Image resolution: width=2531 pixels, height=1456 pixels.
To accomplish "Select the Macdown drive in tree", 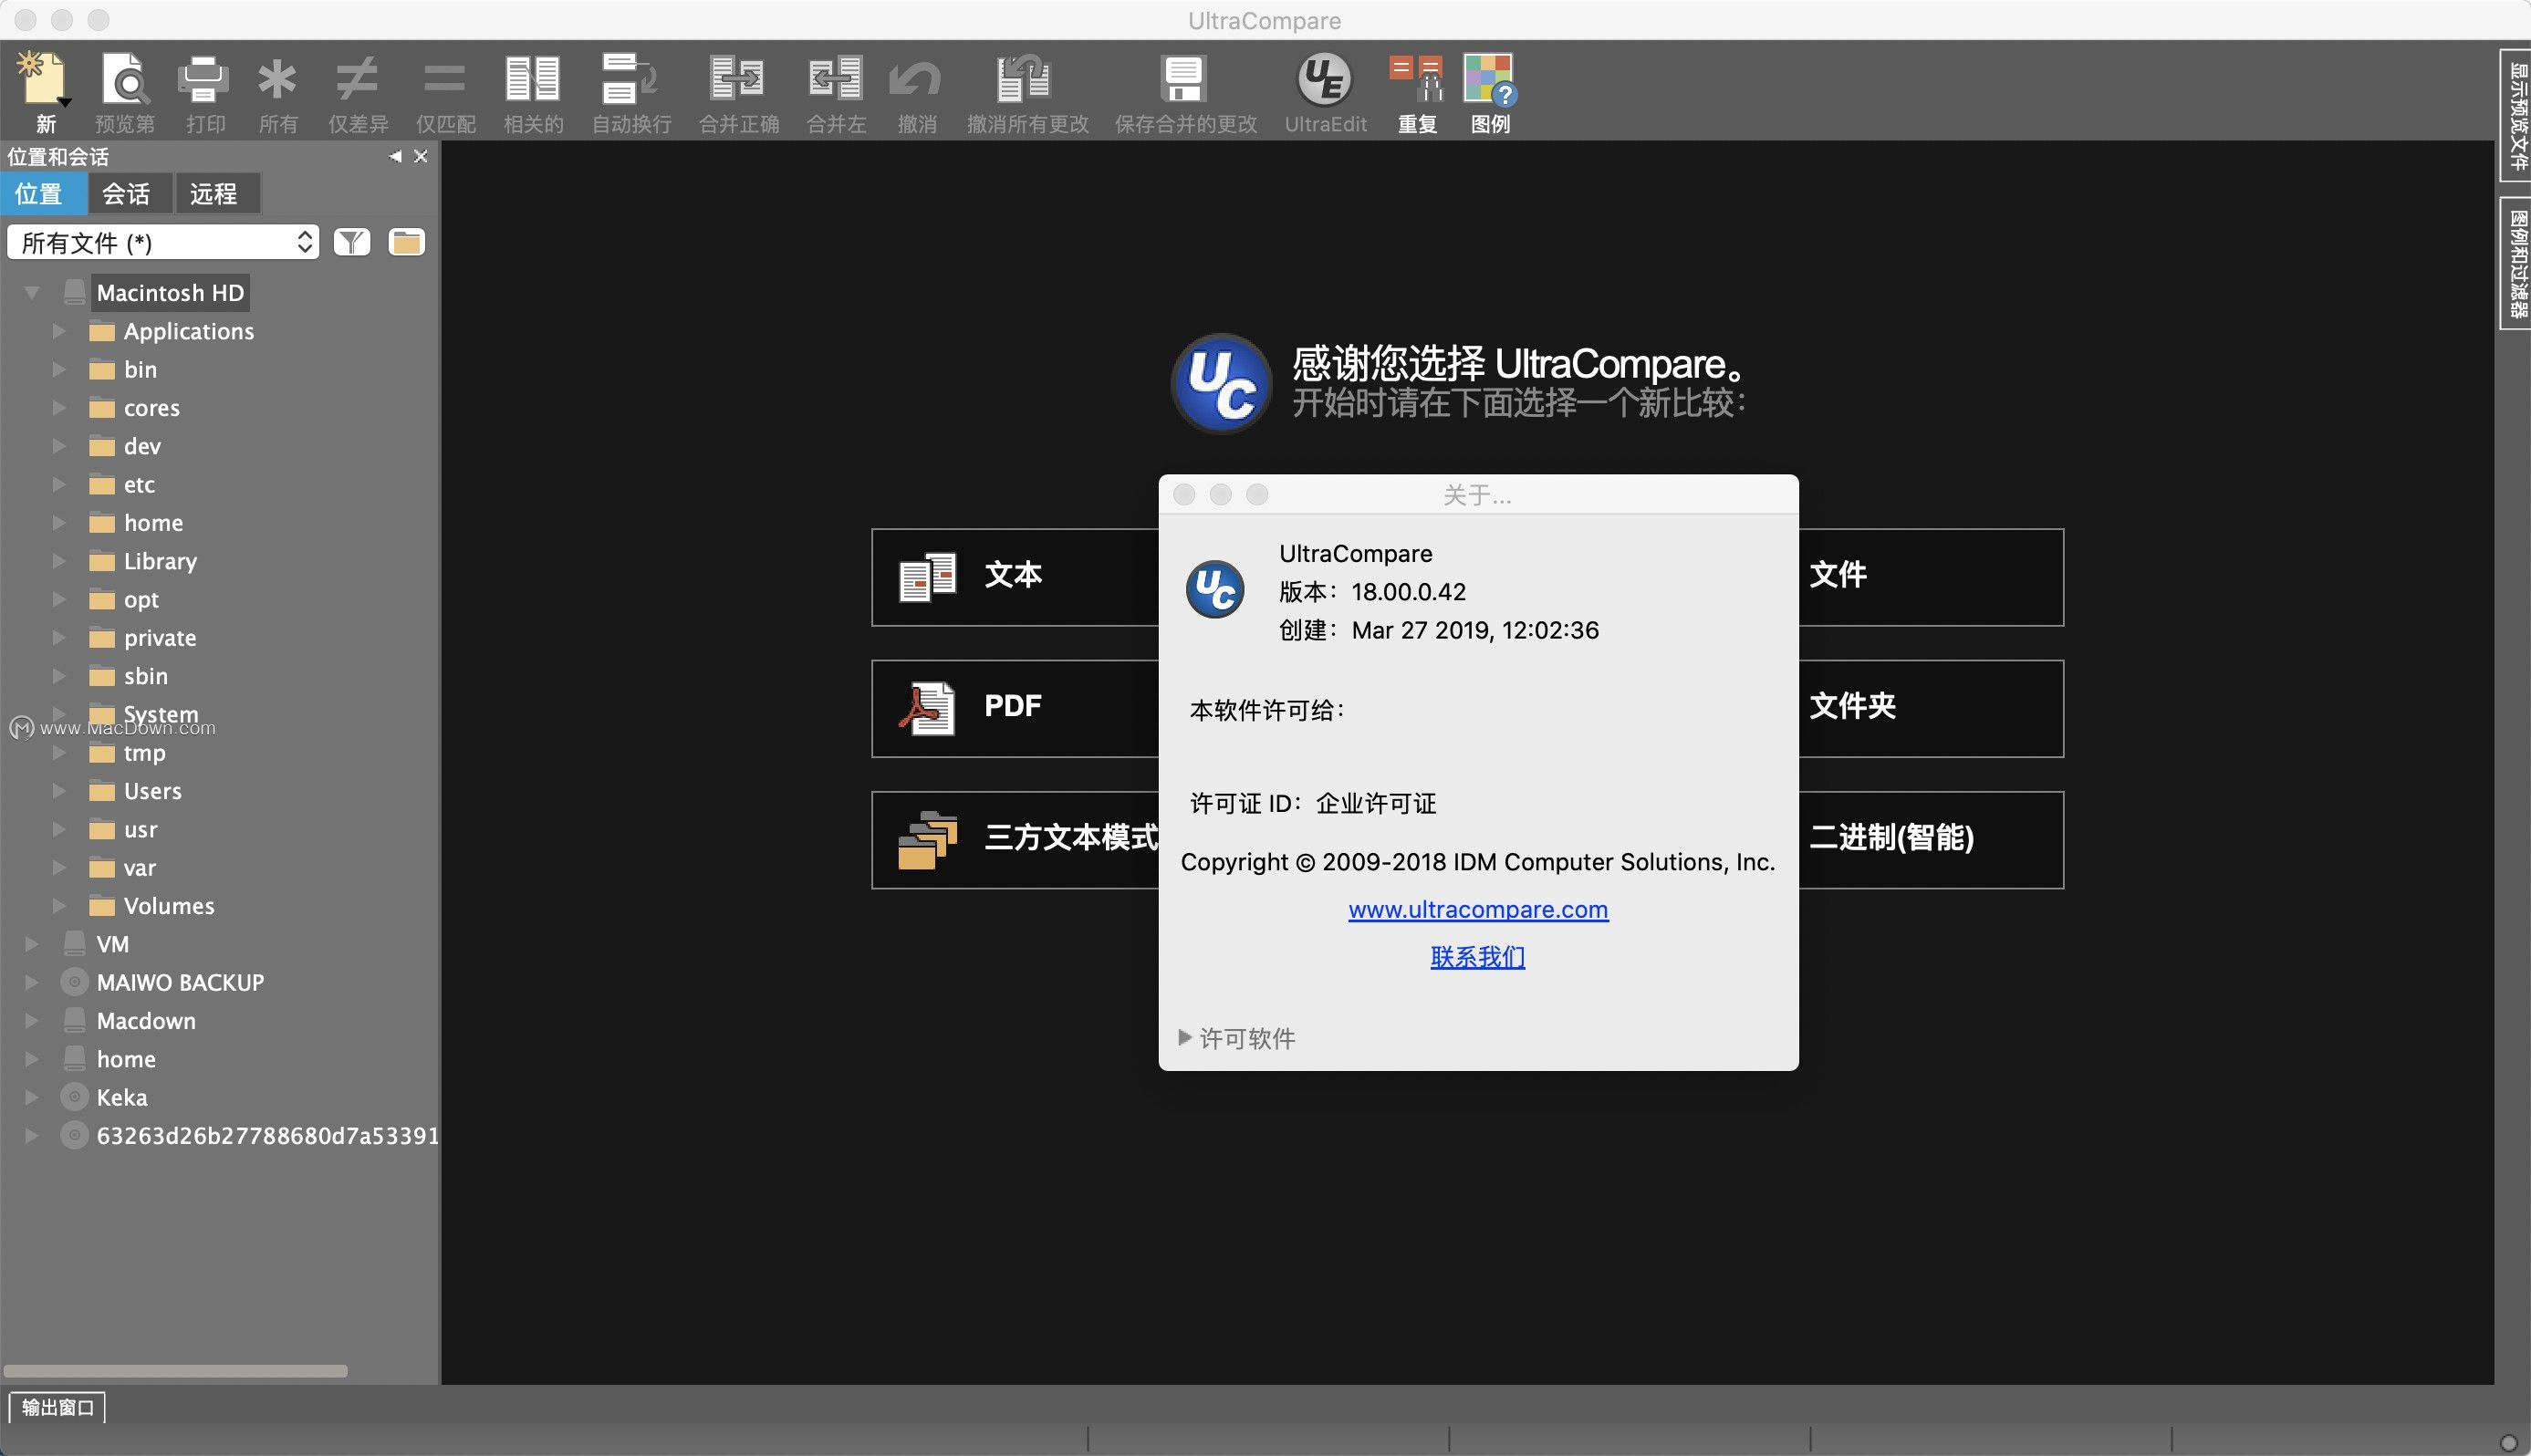I will click(x=146, y=1021).
